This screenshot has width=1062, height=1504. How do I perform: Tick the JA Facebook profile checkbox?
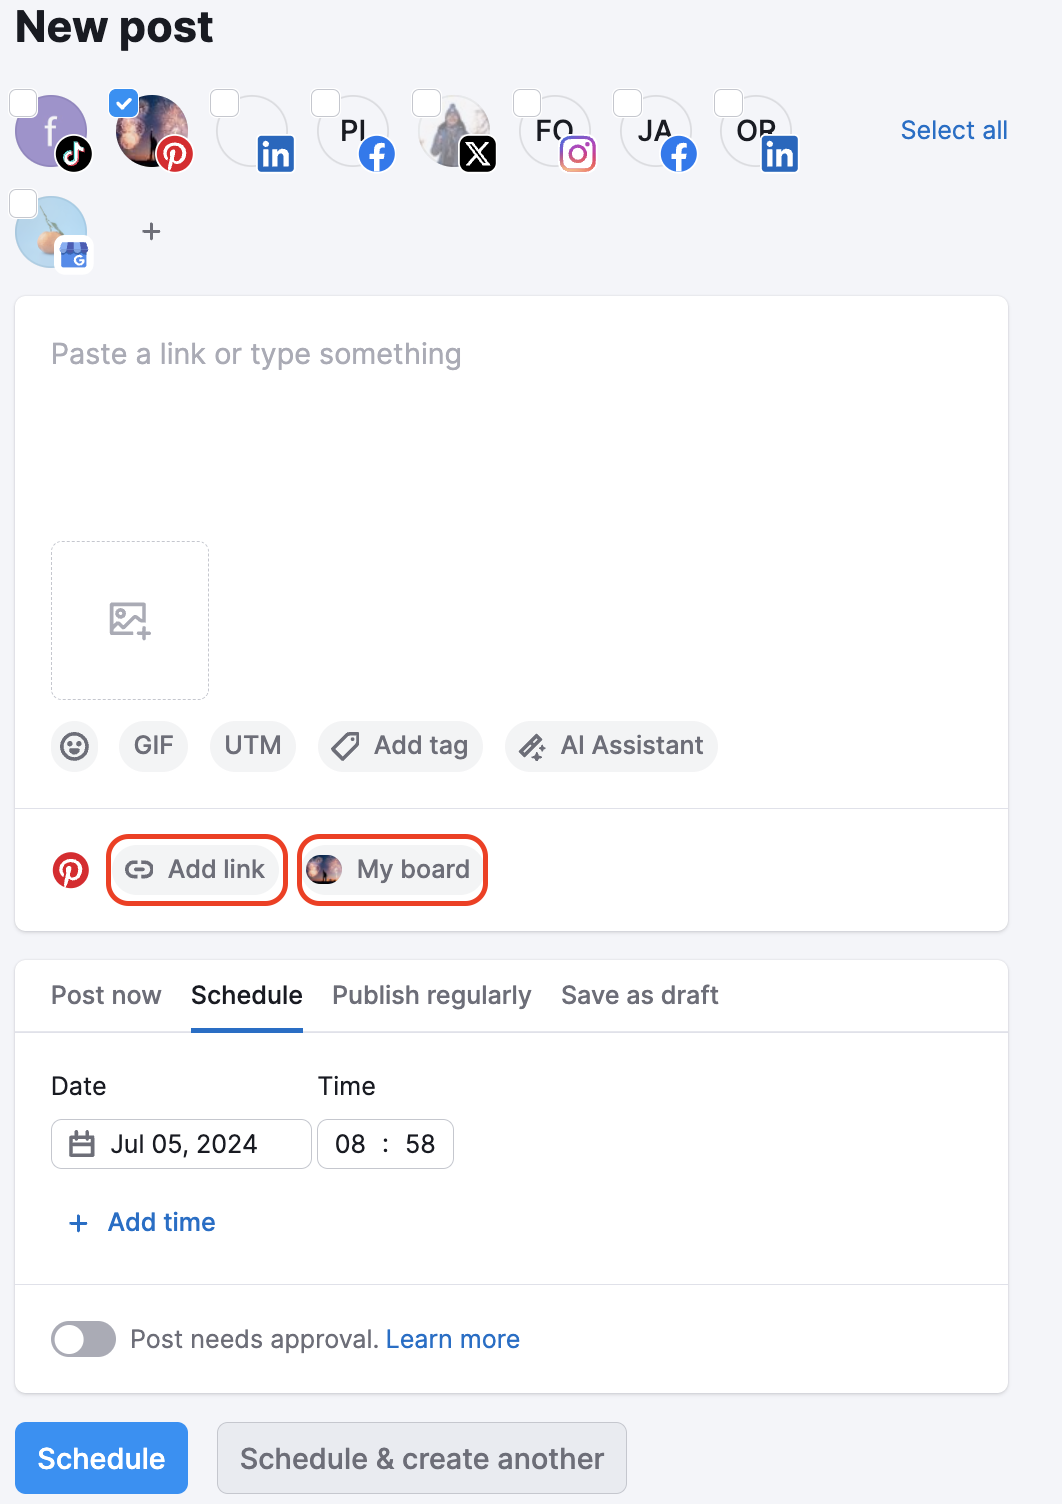[x=628, y=103]
